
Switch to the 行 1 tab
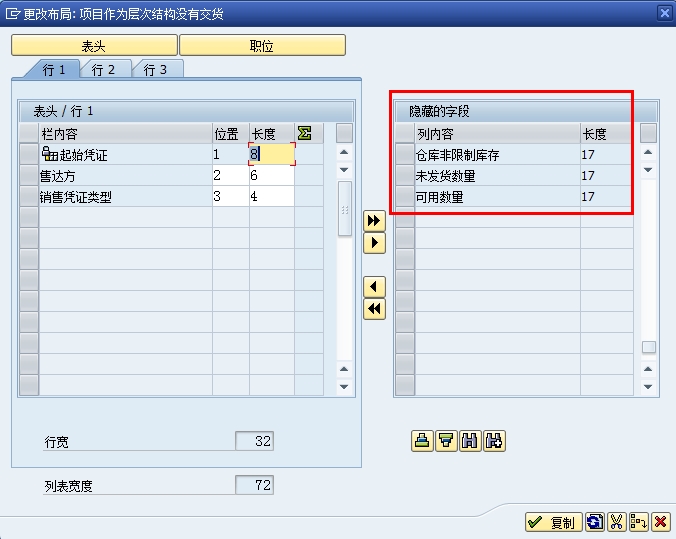(53, 69)
